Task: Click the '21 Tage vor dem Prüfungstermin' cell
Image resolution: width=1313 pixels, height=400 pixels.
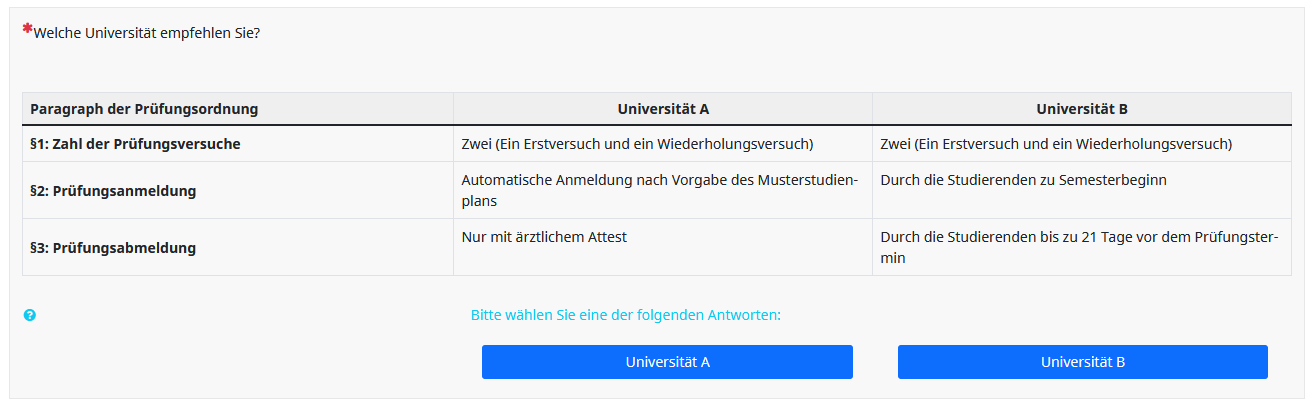Action: click(x=1078, y=247)
